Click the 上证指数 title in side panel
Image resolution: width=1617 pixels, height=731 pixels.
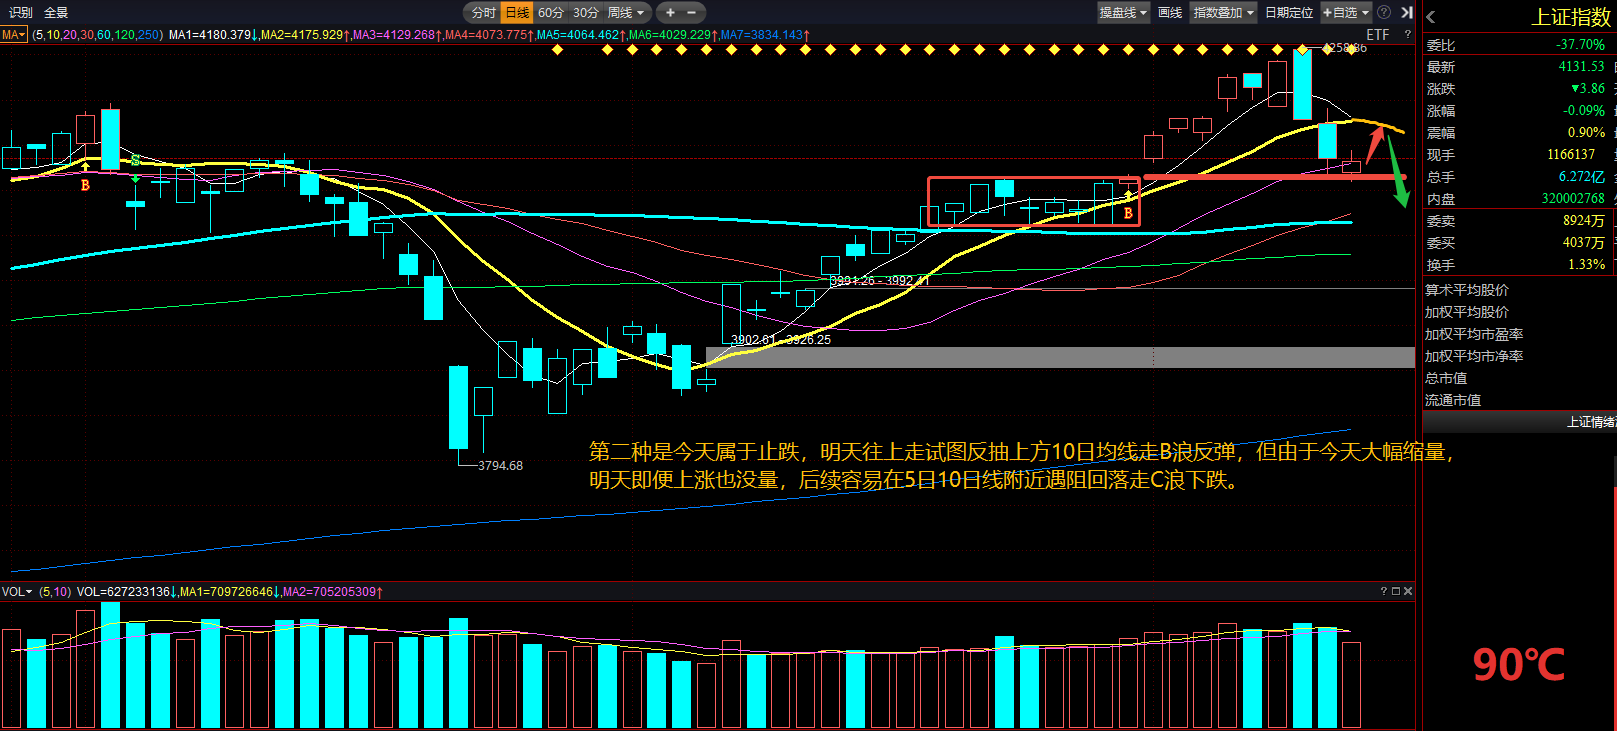[x=1571, y=17]
